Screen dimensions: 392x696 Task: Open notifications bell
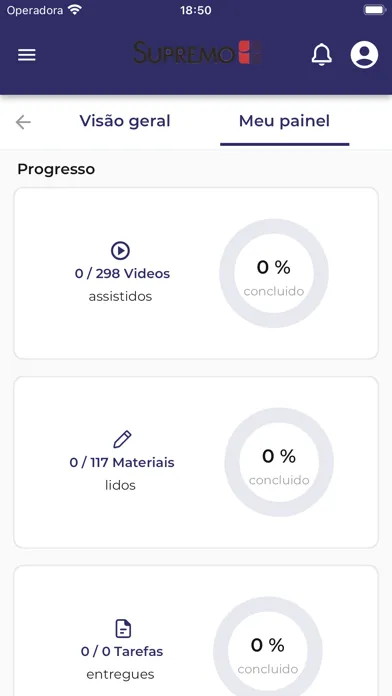pos(321,55)
